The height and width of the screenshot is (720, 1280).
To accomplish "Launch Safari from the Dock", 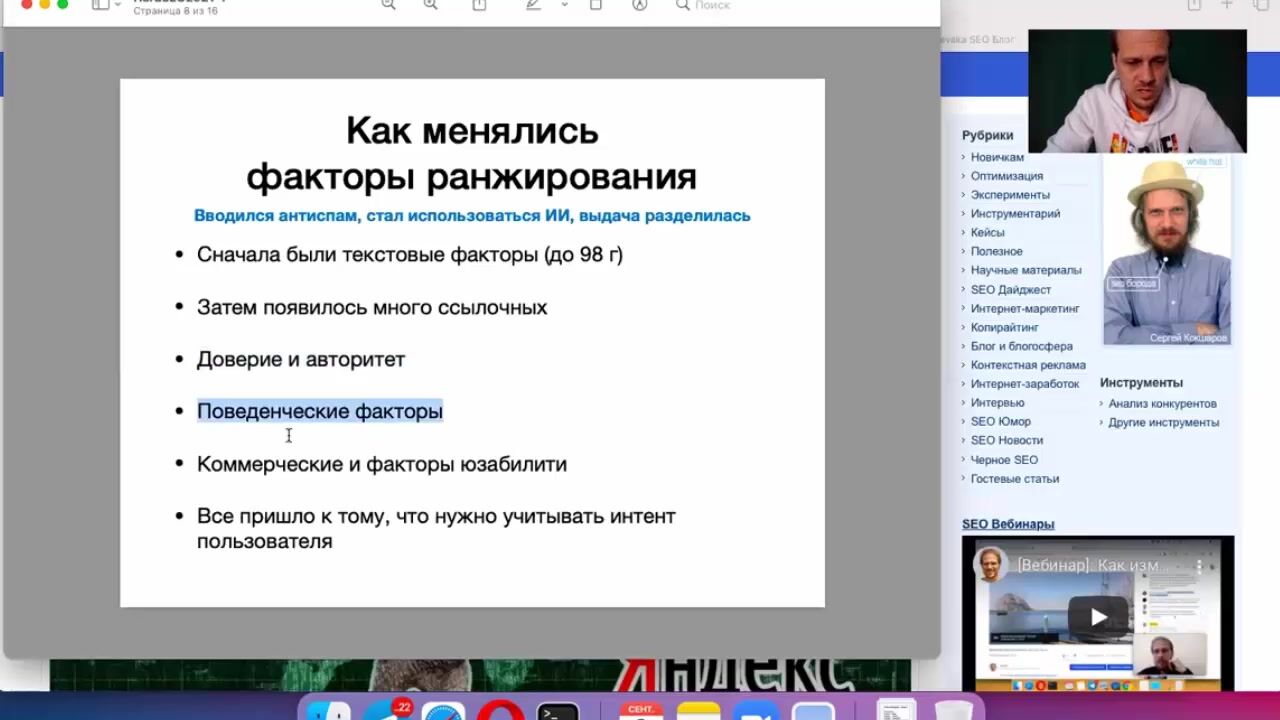I will [x=443, y=710].
